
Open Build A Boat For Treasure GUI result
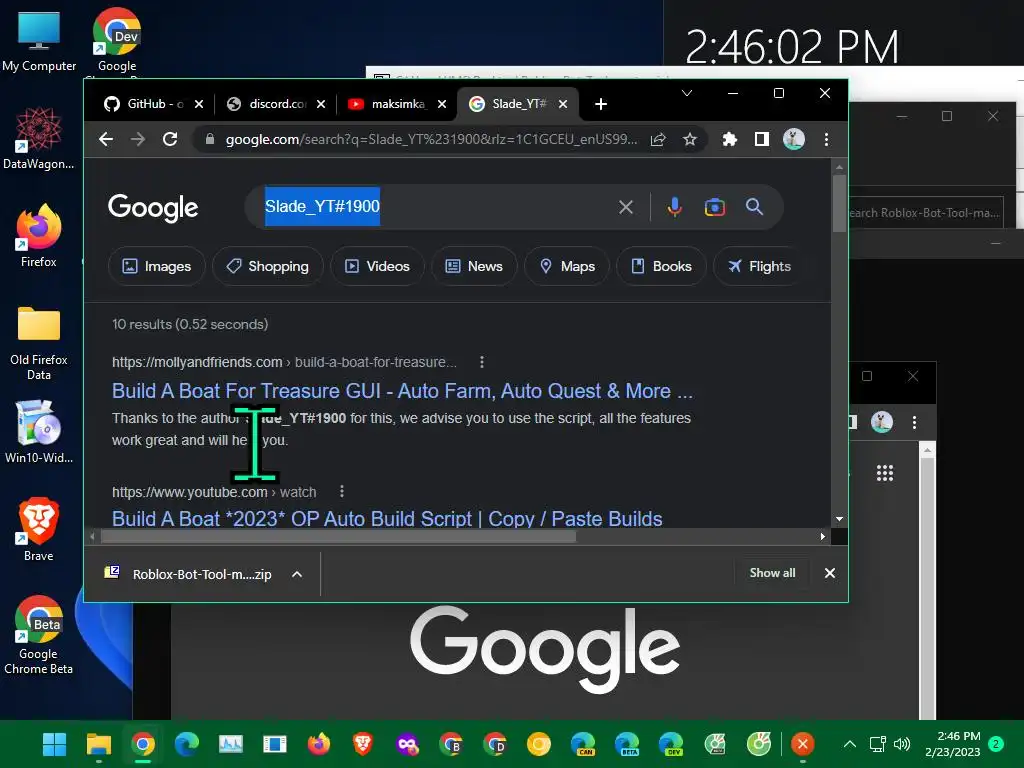[402, 391]
